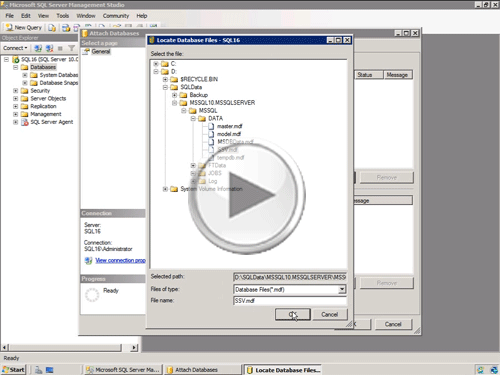This screenshot has width=500, height=375.
Task: Collapse the MSSQL10.MSSQLSERVER folder
Action: (x=174, y=103)
